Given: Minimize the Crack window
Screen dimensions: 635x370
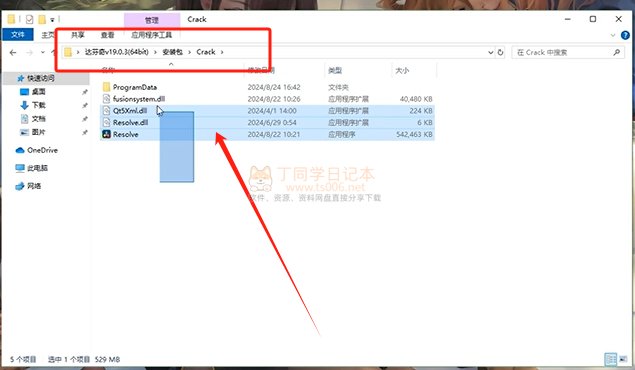Looking at the screenshot, I should [568, 19].
